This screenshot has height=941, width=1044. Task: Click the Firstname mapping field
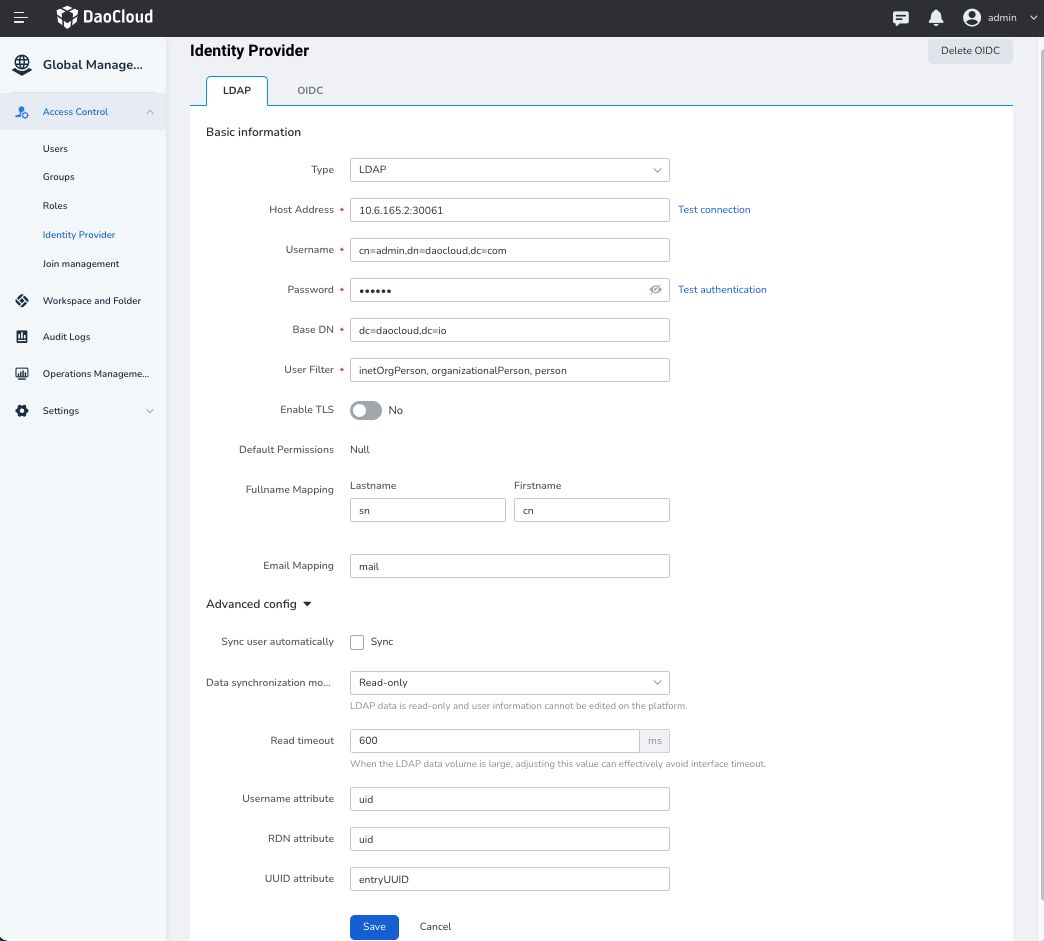(591, 510)
